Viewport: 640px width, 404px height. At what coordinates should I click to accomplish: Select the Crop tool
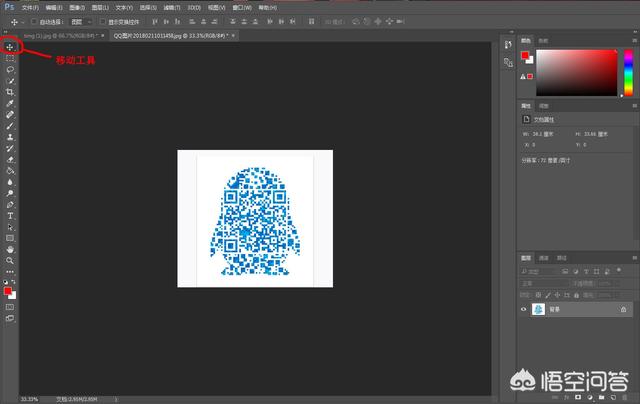(x=10, y=92)
